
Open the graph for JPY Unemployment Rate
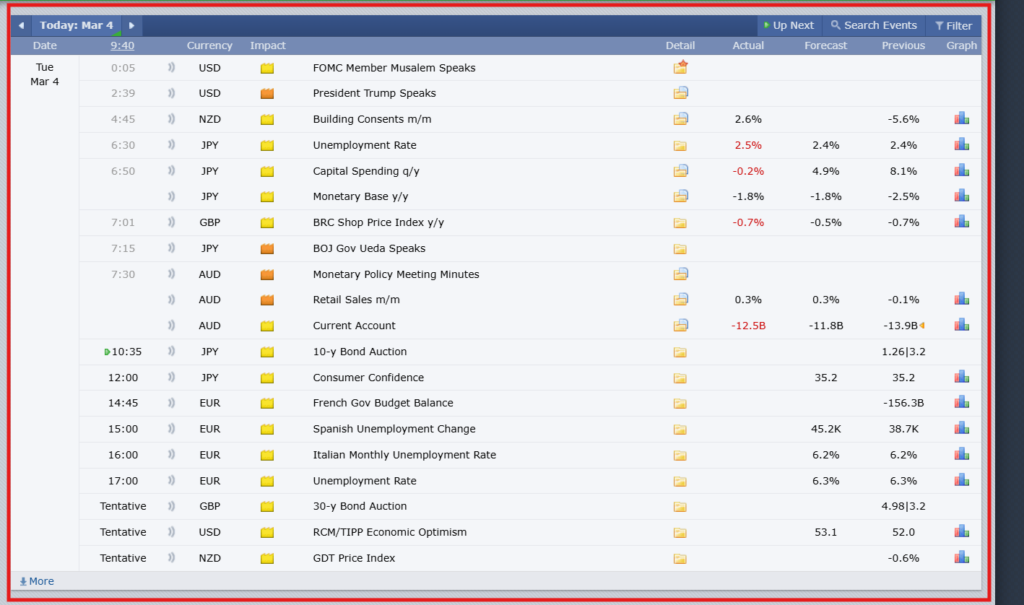[x=961, y=145]
